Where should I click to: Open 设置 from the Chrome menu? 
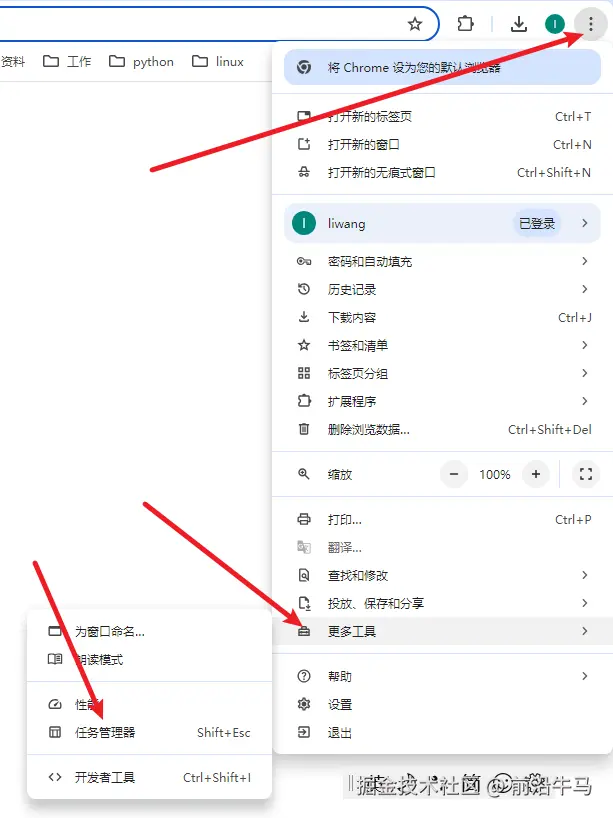[x=442, y=704]
